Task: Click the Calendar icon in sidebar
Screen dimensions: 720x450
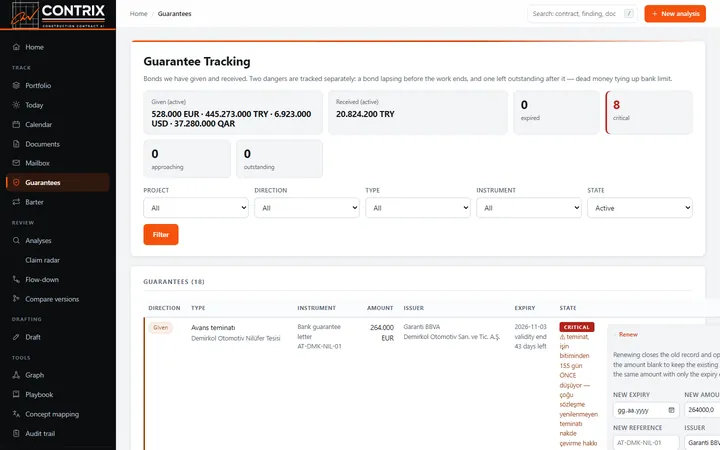Action: [16, 124]
